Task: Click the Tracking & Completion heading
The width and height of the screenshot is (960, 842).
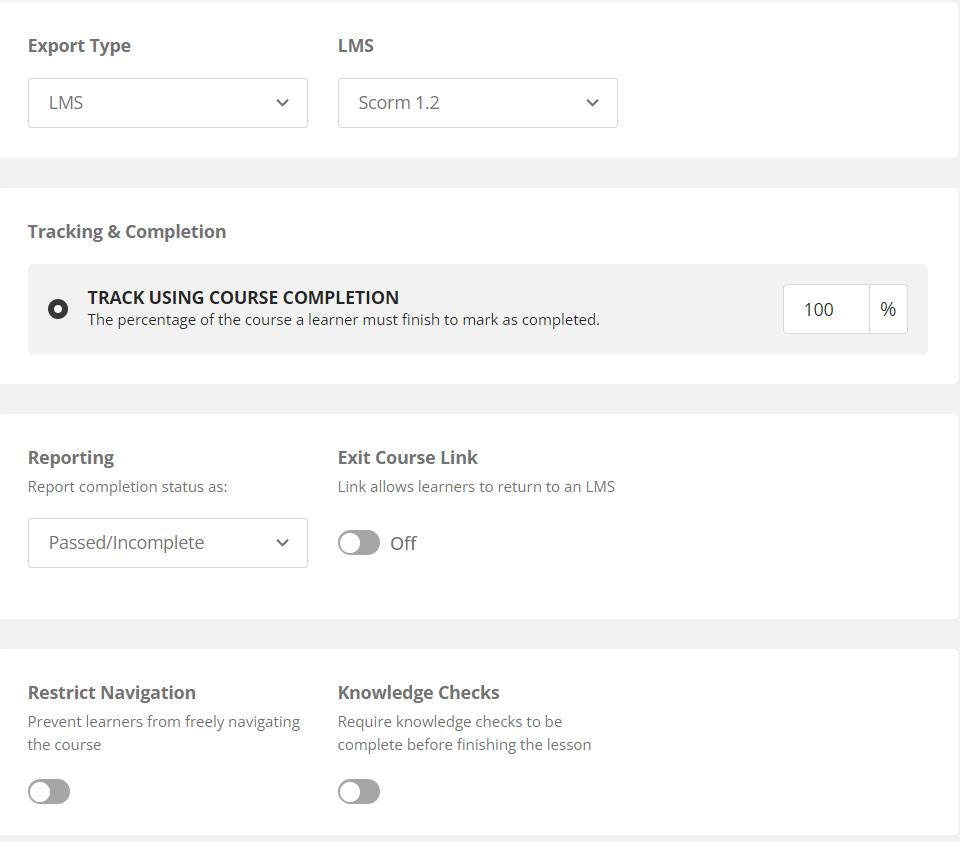Action: (x=127, y=231)
